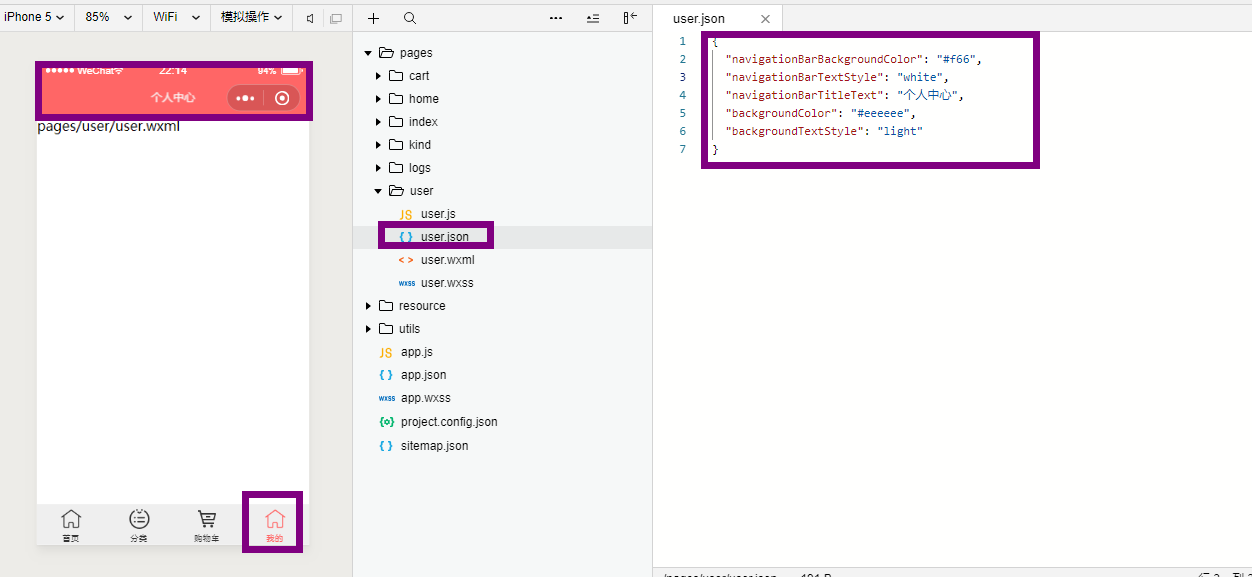Click the "white" value on line 3

[x=920, y=77]
